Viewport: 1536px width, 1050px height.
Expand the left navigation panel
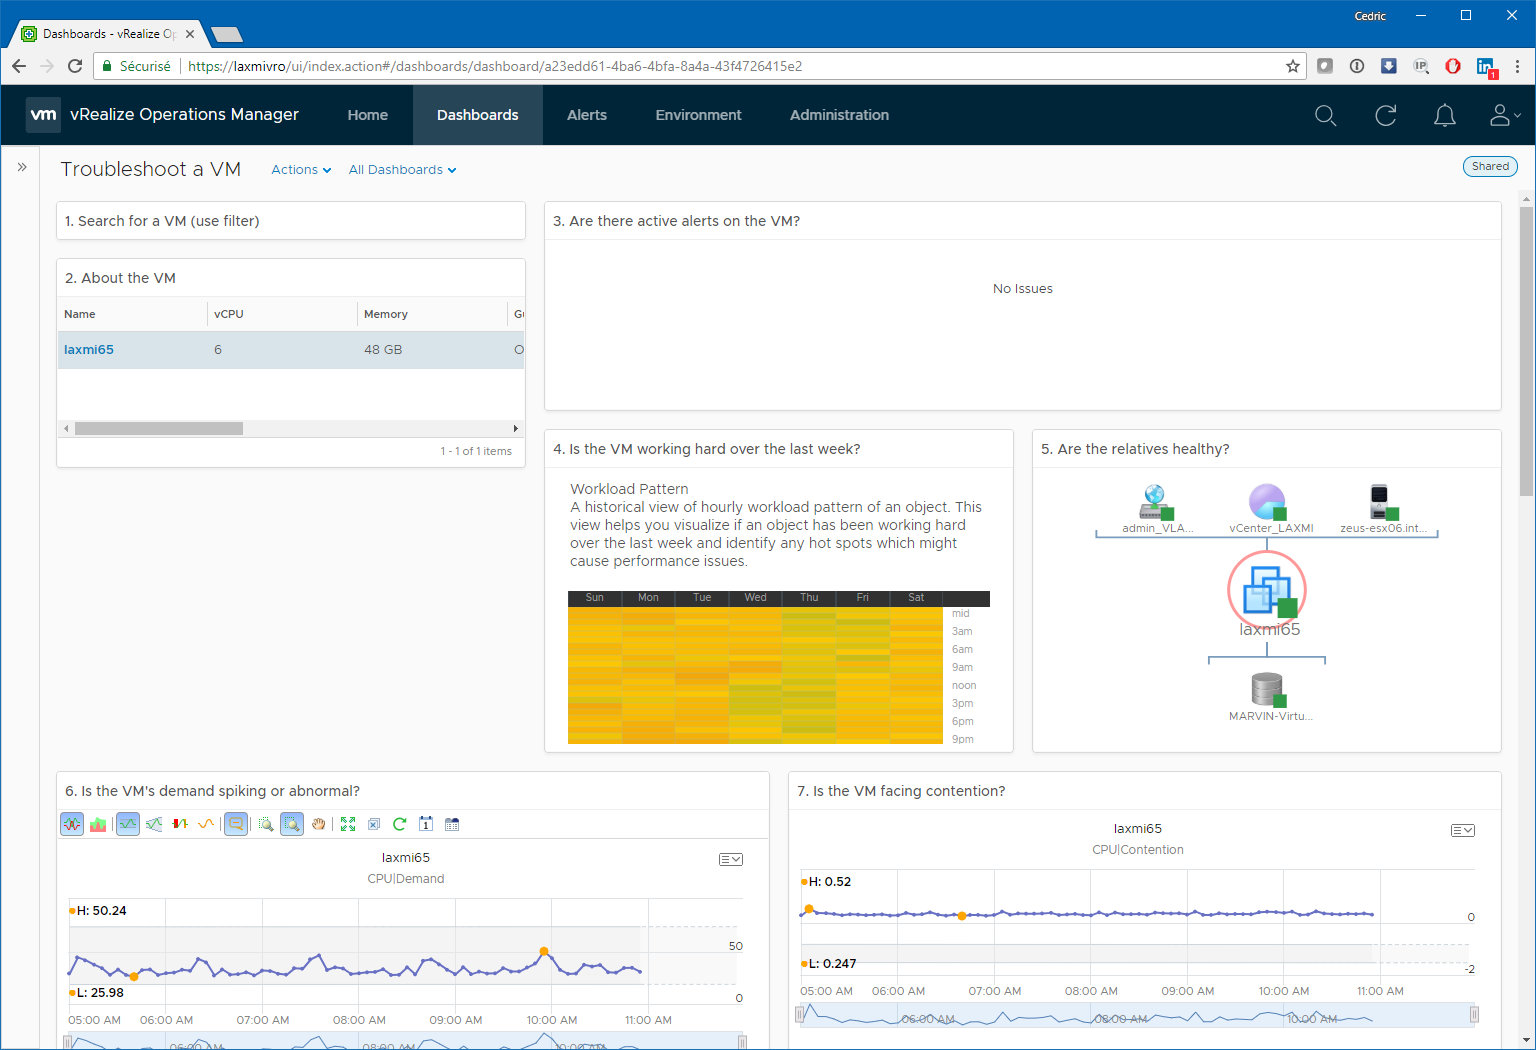tap(22, 167)
